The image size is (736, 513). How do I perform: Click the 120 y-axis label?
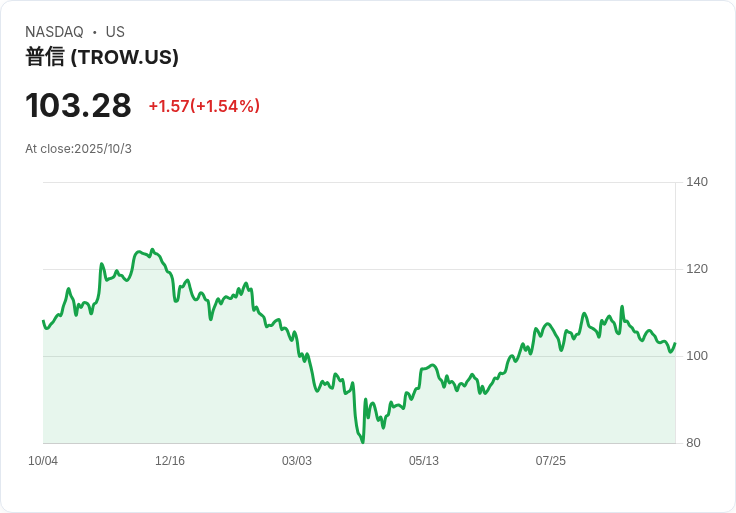[696, 269]
